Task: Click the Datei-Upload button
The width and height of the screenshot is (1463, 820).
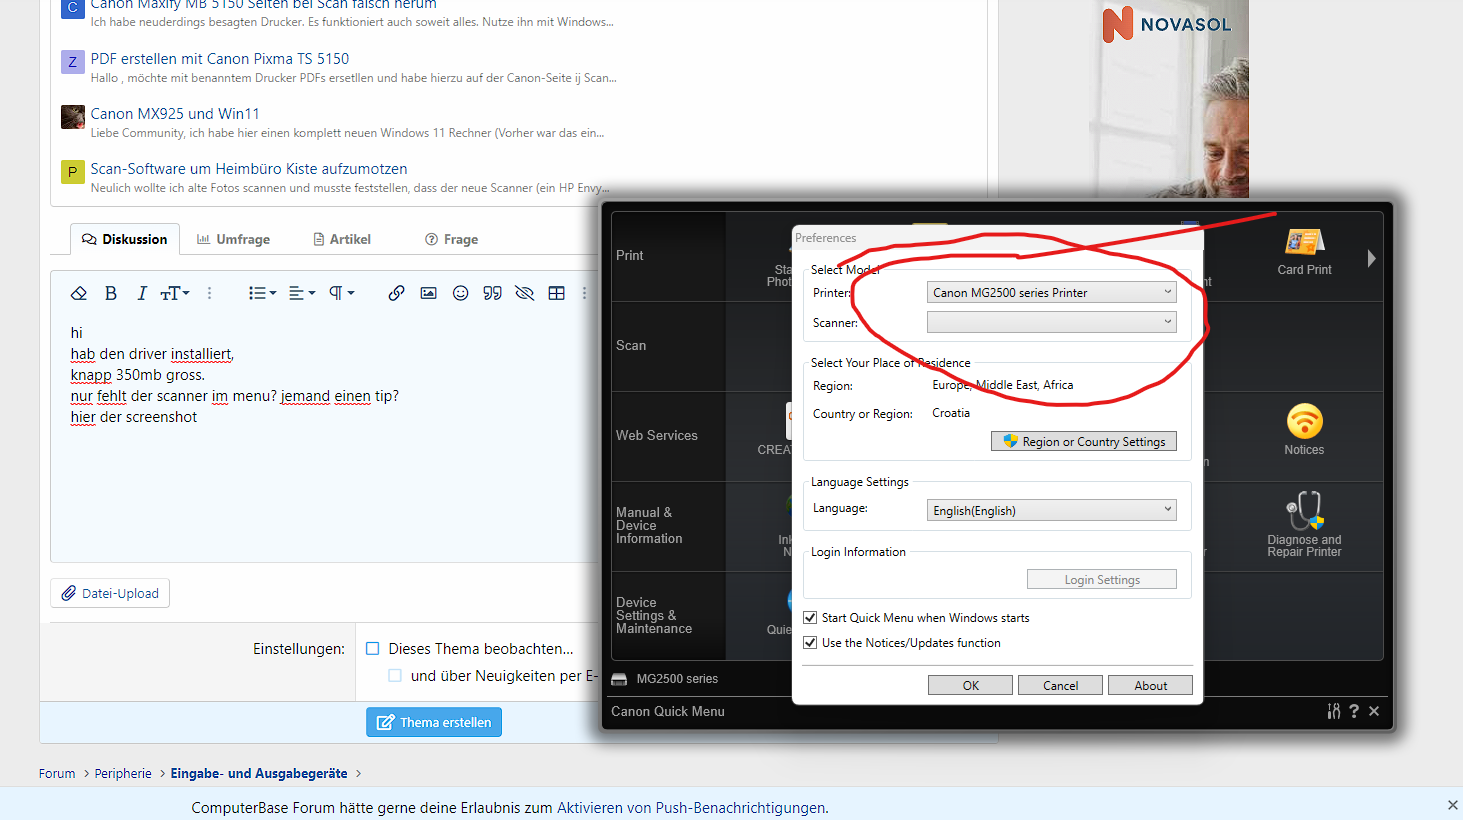Action: [x=110, y=593]
